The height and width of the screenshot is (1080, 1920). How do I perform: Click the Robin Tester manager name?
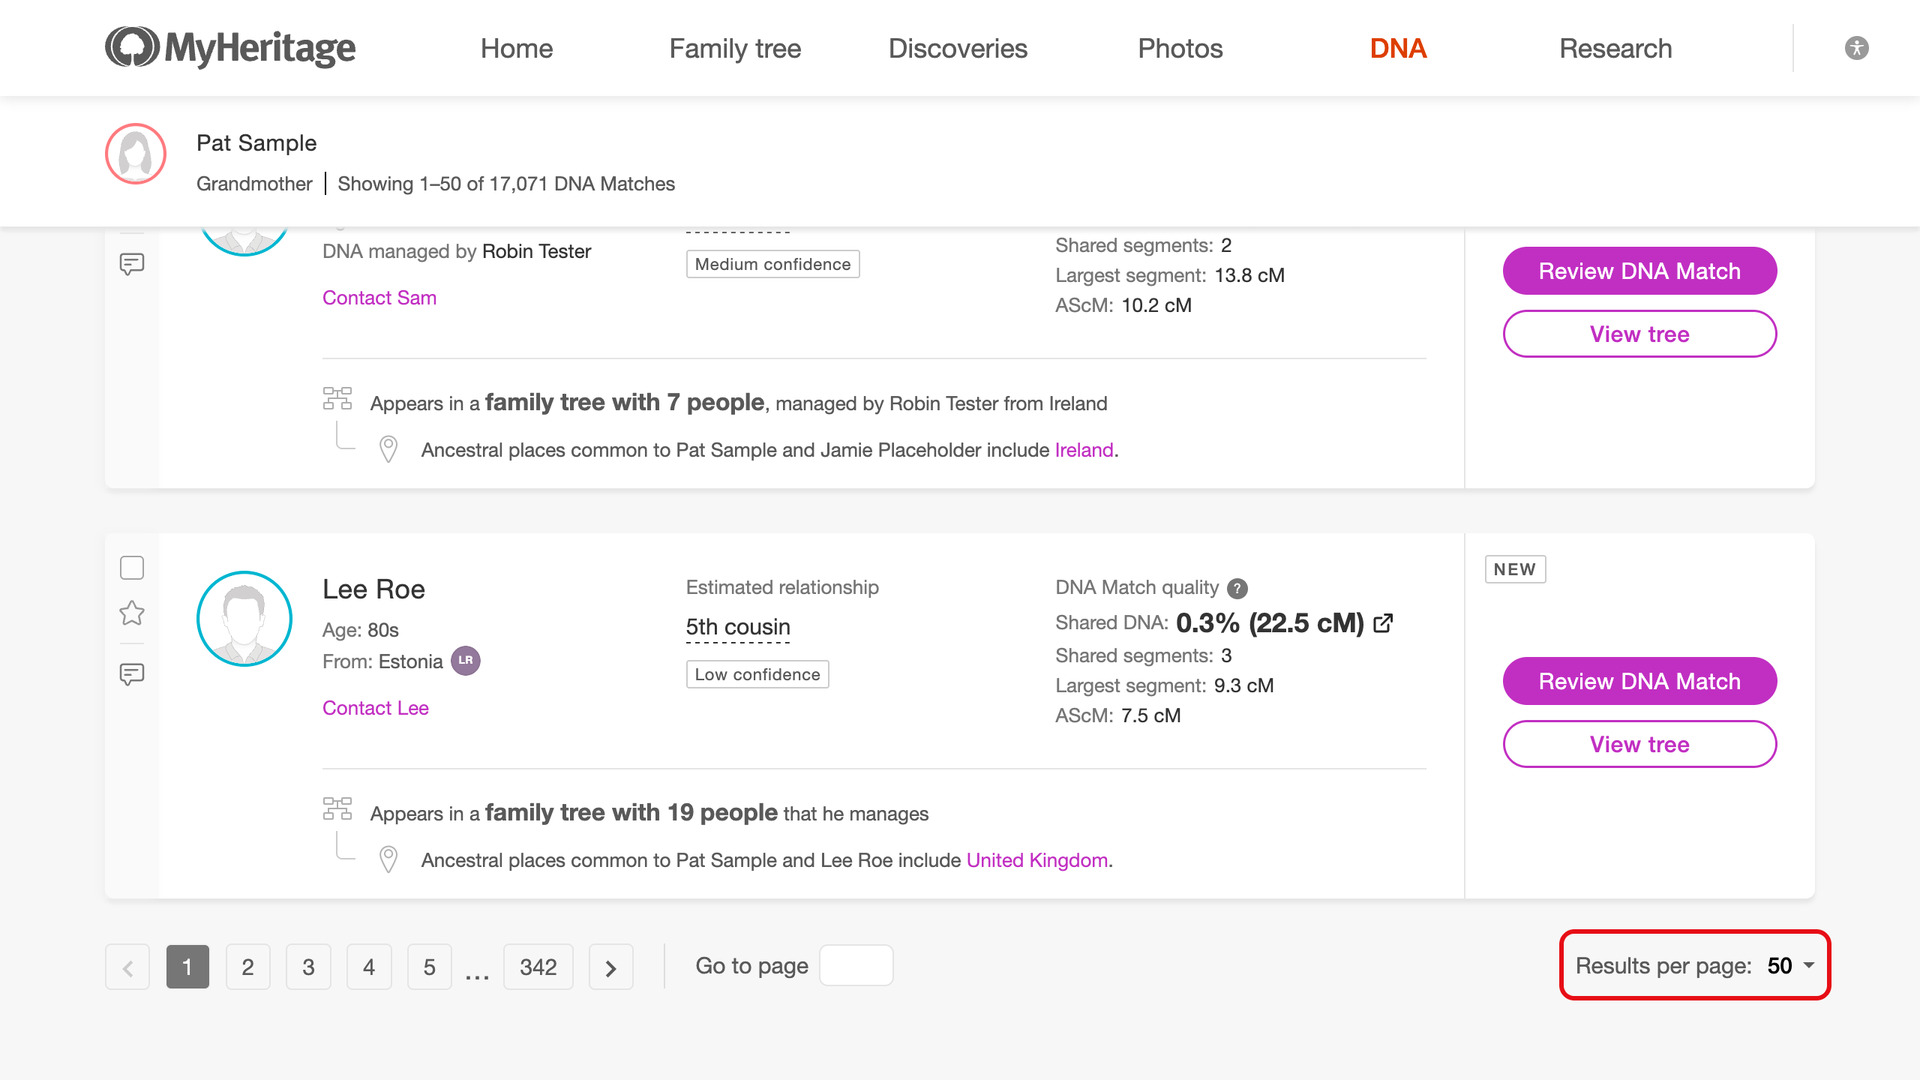click(536, 251)
